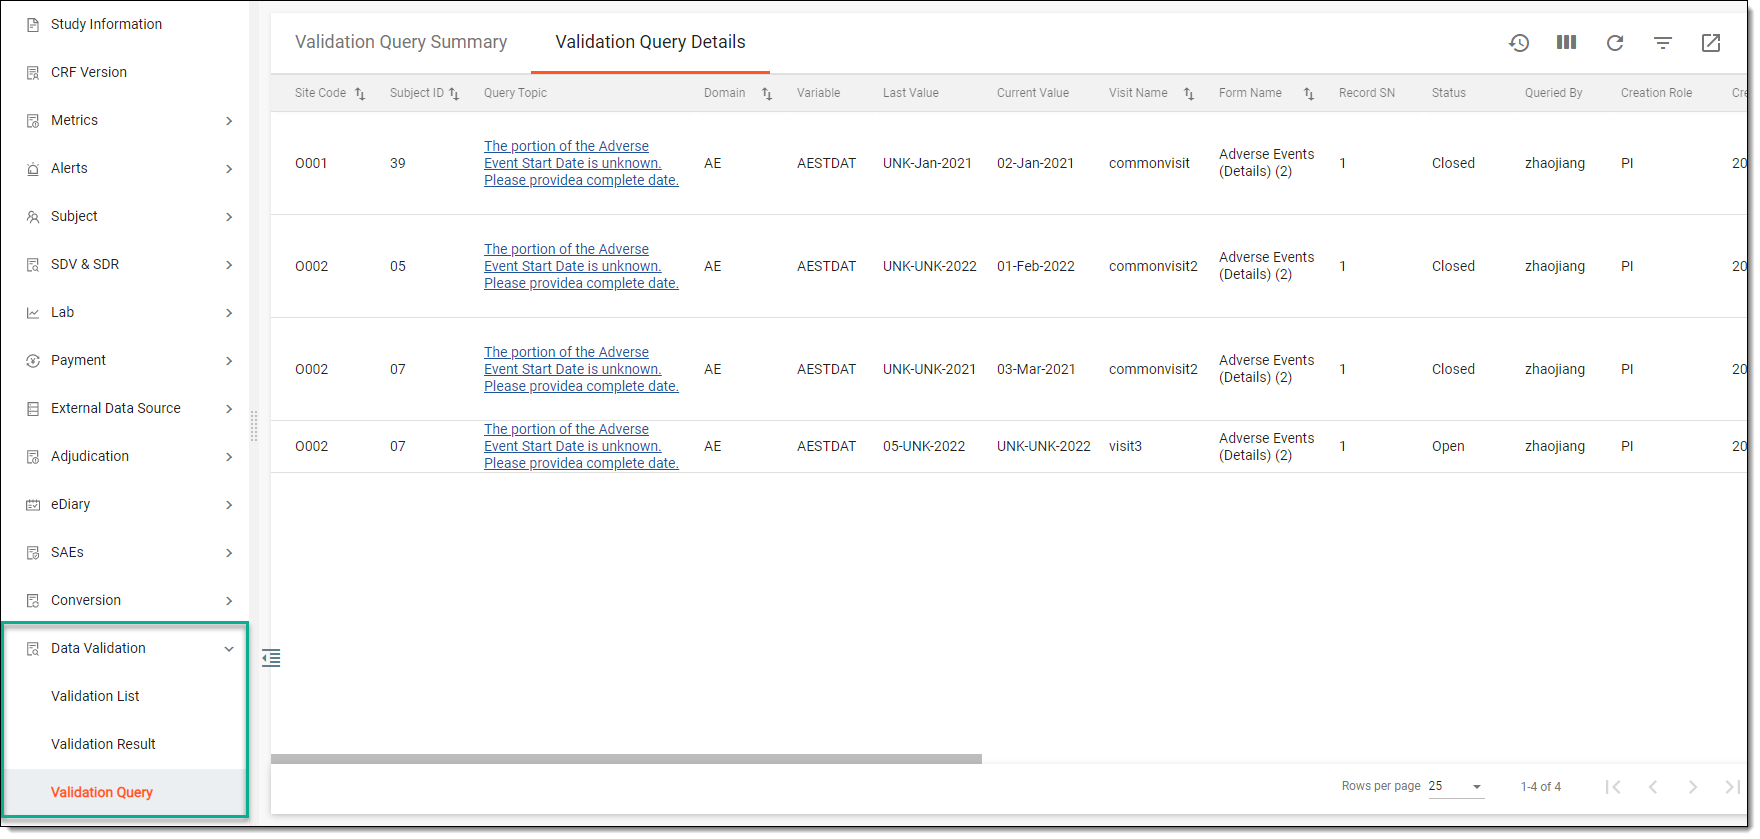Click the Study Information sidebar icon
The width and height of the screenshot is (1760, 839).
pos(33,25)
